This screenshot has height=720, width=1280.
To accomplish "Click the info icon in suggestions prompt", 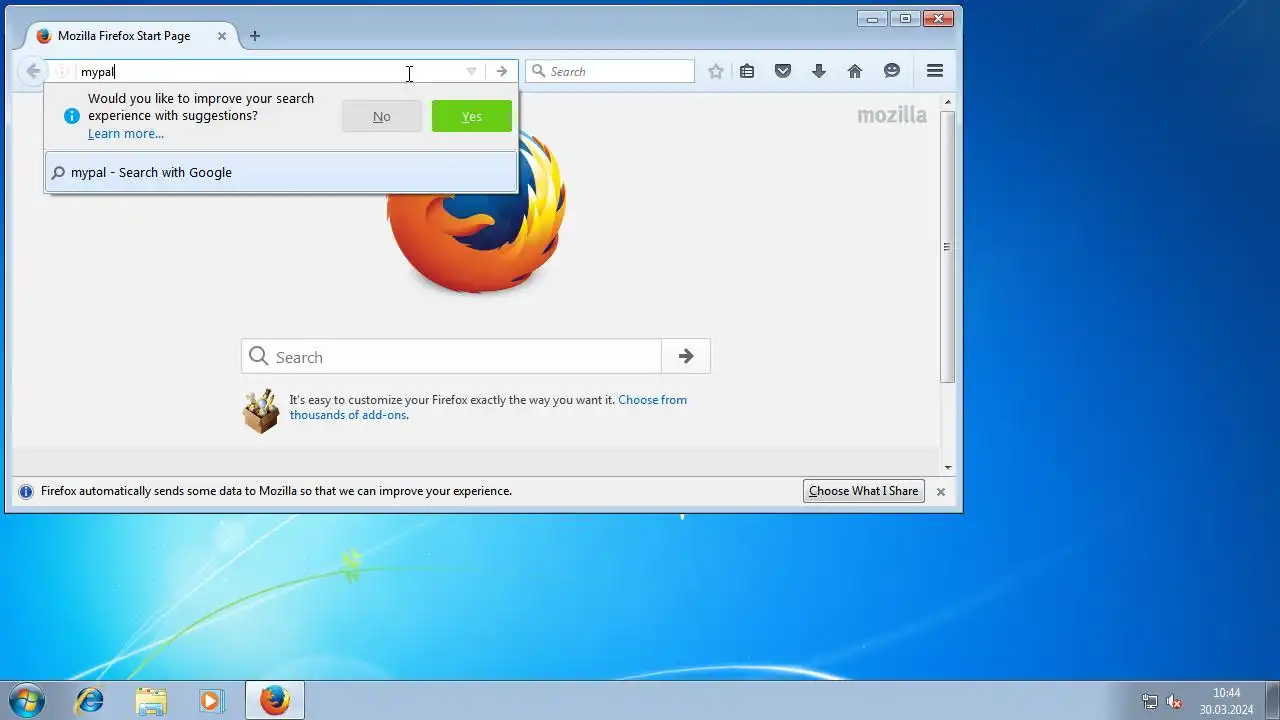I will (x=71, y=116).
